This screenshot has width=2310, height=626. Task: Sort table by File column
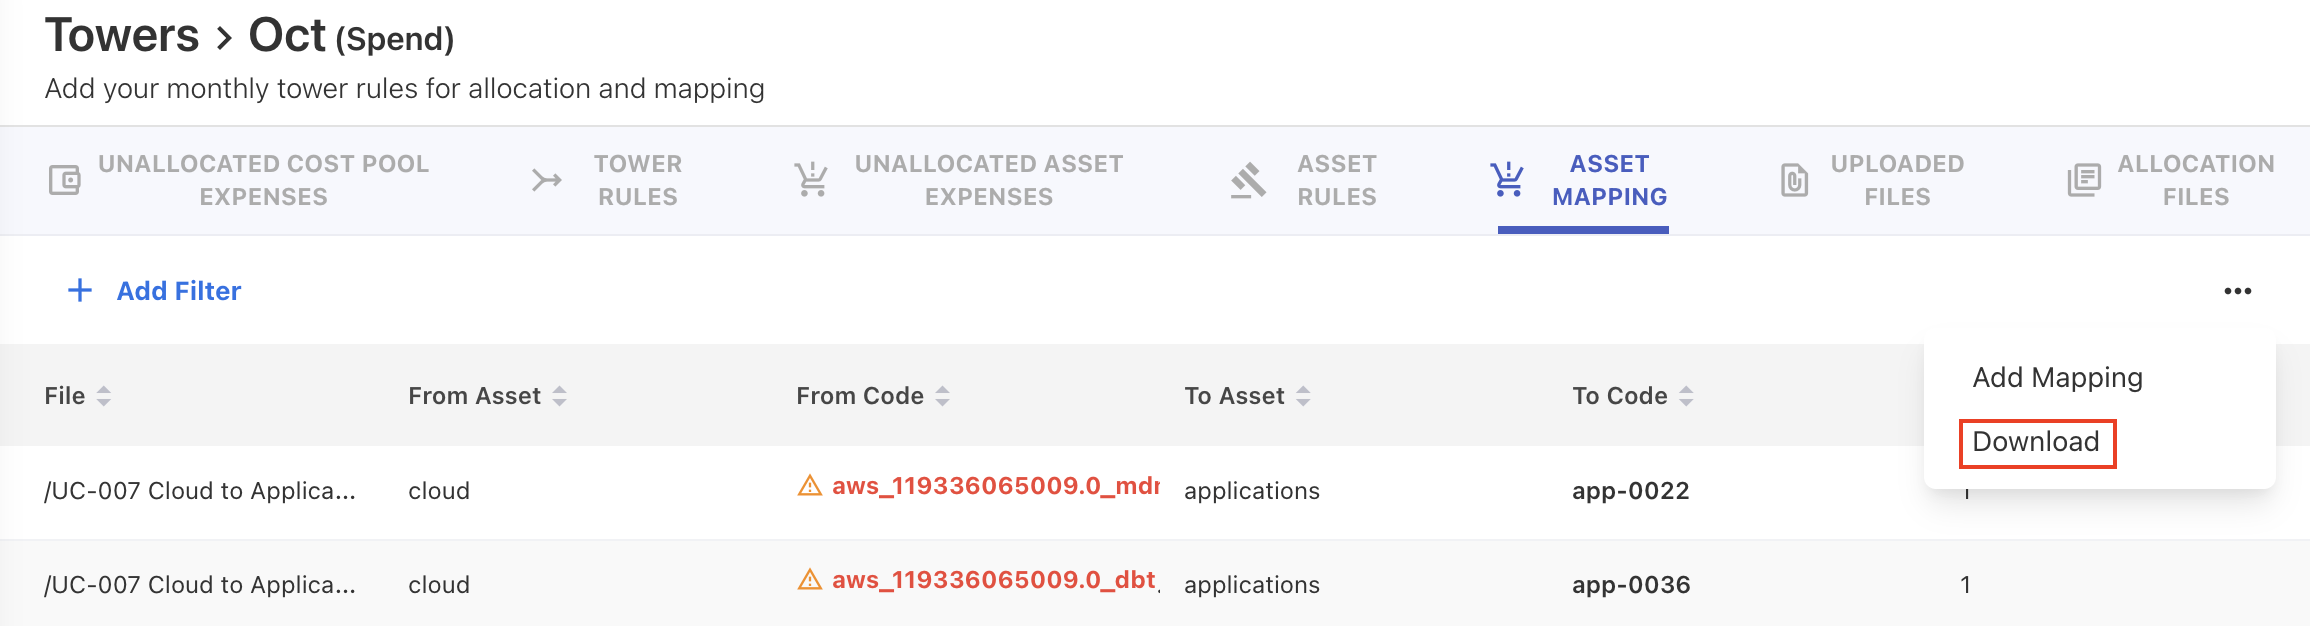(x=104, y=396)
